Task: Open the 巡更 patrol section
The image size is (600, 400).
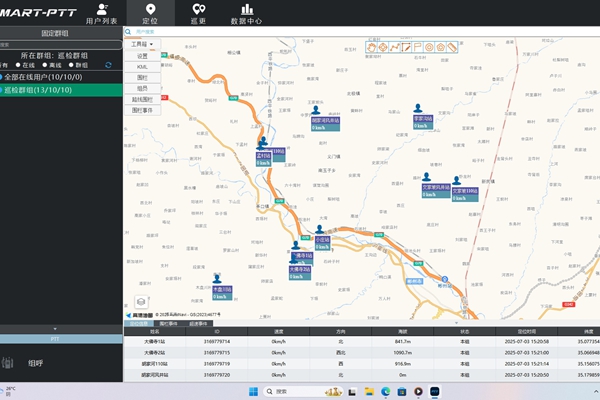Action: click(x=198, y=13)
